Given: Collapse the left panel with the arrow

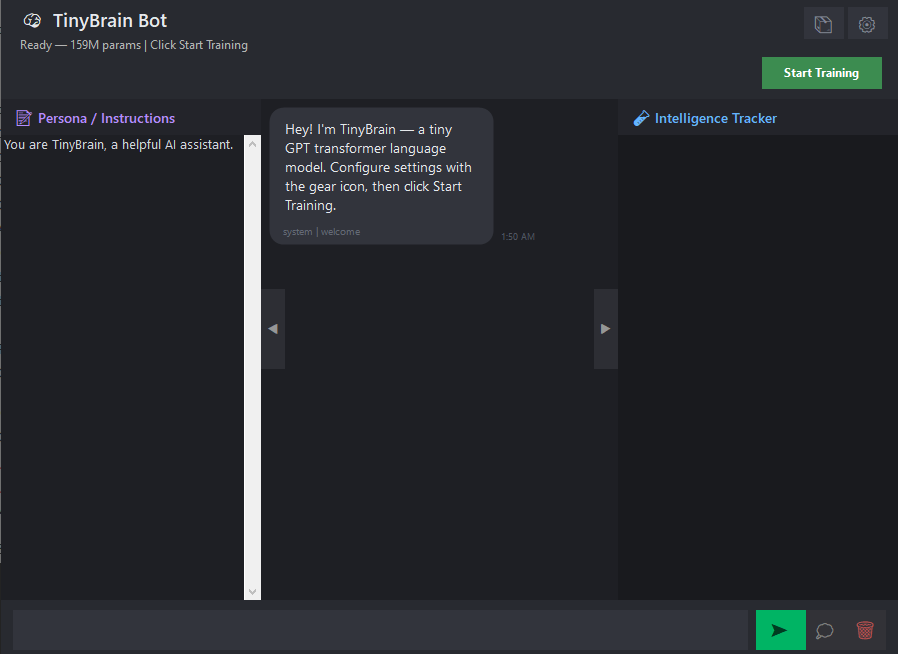Looking at the screenshot, I should [x=273, y=328].
